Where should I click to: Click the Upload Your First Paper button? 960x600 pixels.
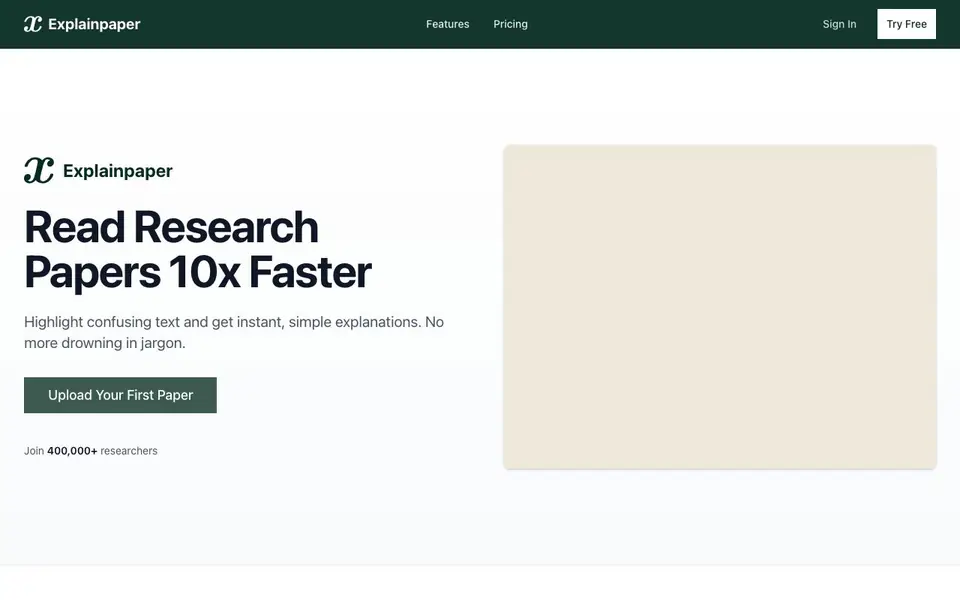point(120,395)
